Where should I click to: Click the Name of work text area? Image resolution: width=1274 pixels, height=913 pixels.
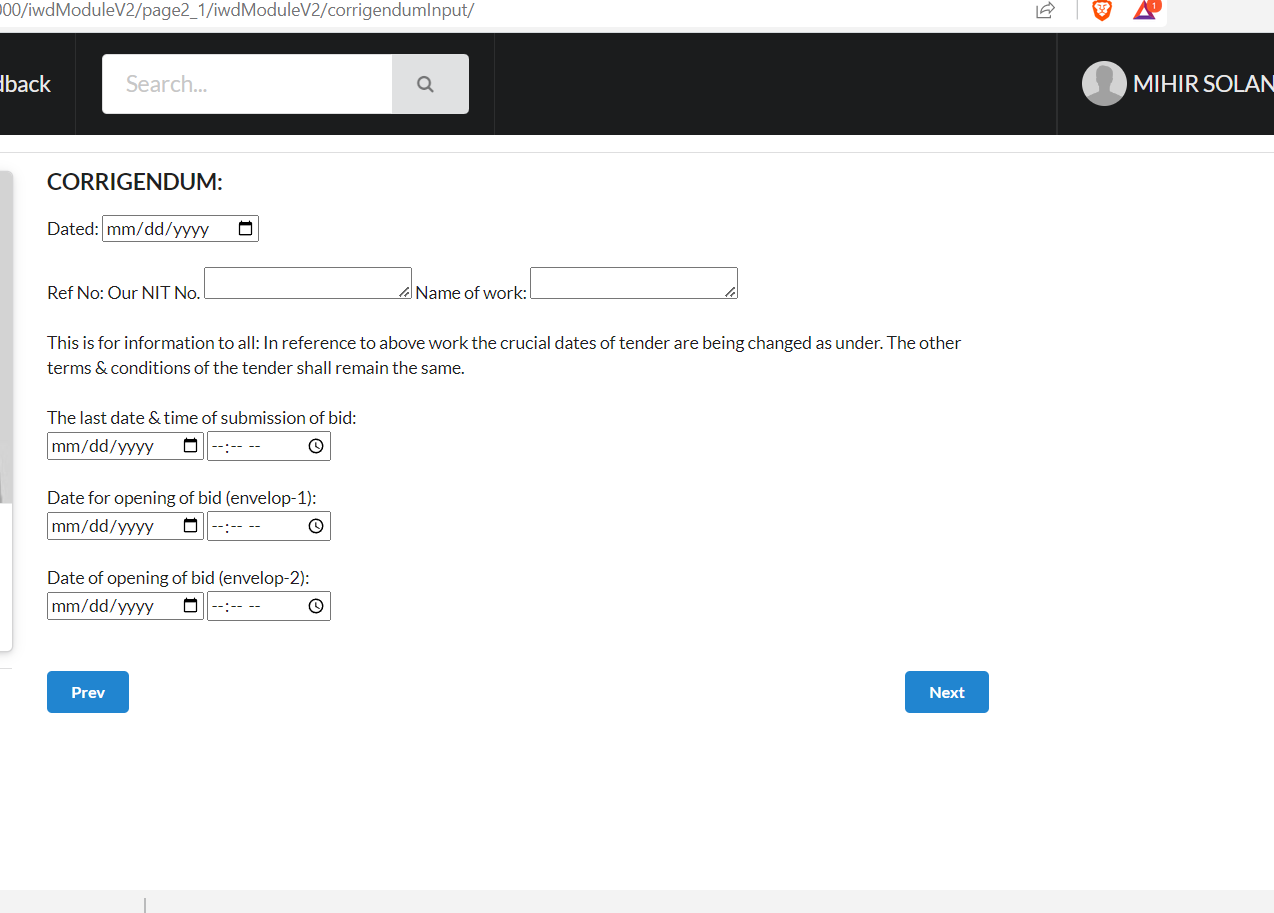pyautogui.click(x=634, y=283)
